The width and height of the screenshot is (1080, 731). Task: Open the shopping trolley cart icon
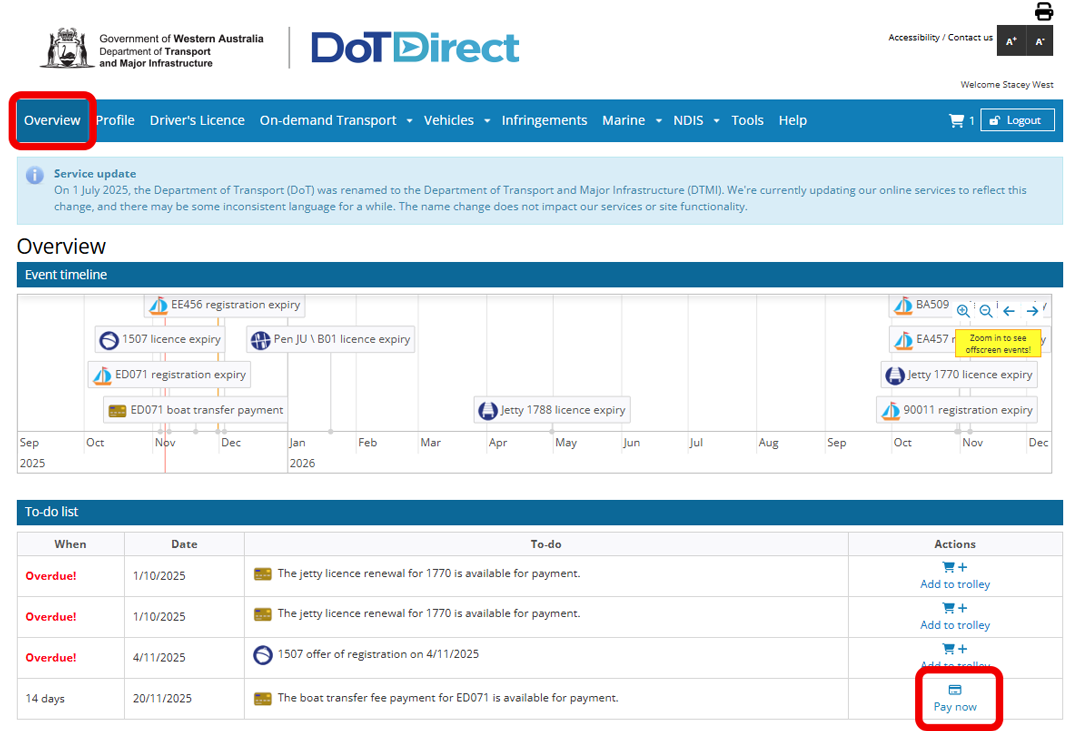click(x=956, y=121)
